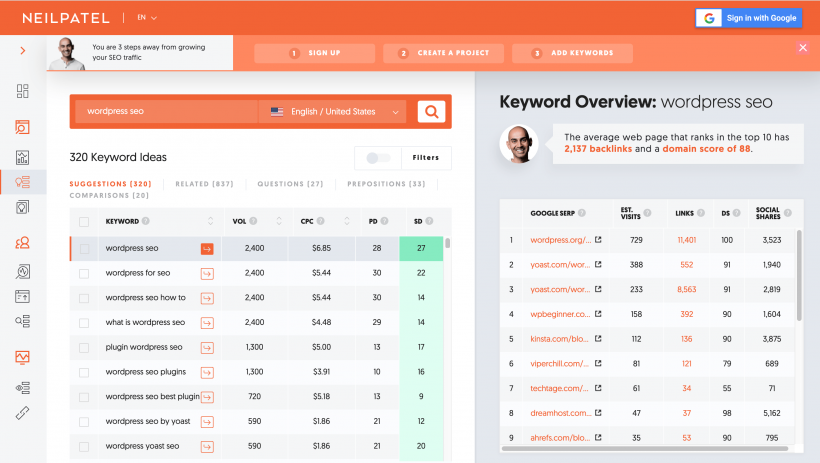Viewport: 820px width, 463px height.
Task: Check the 'what is wordpress seo' checkbox
Action: pos(84,323)
